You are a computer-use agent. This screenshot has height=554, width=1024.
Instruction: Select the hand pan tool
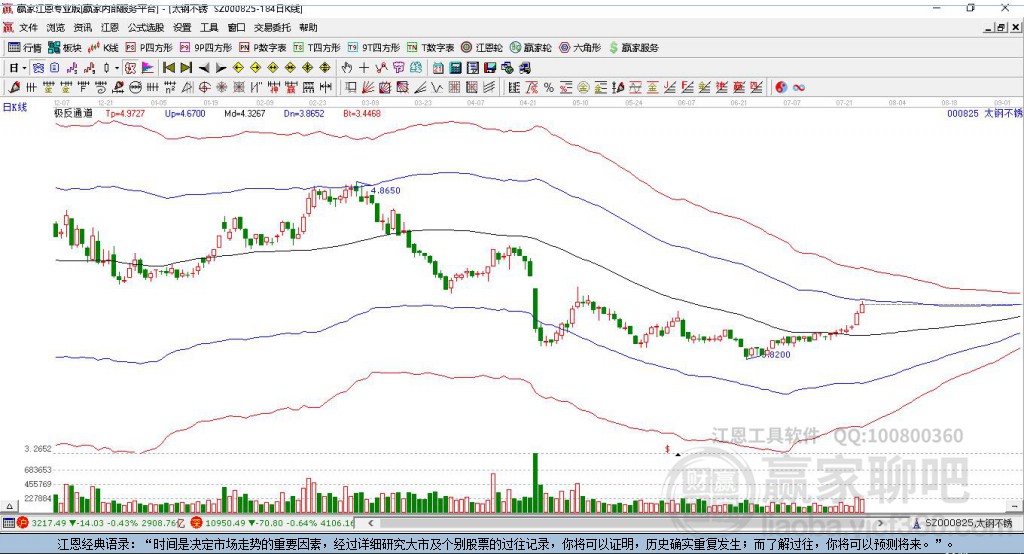tap(347, 68)
